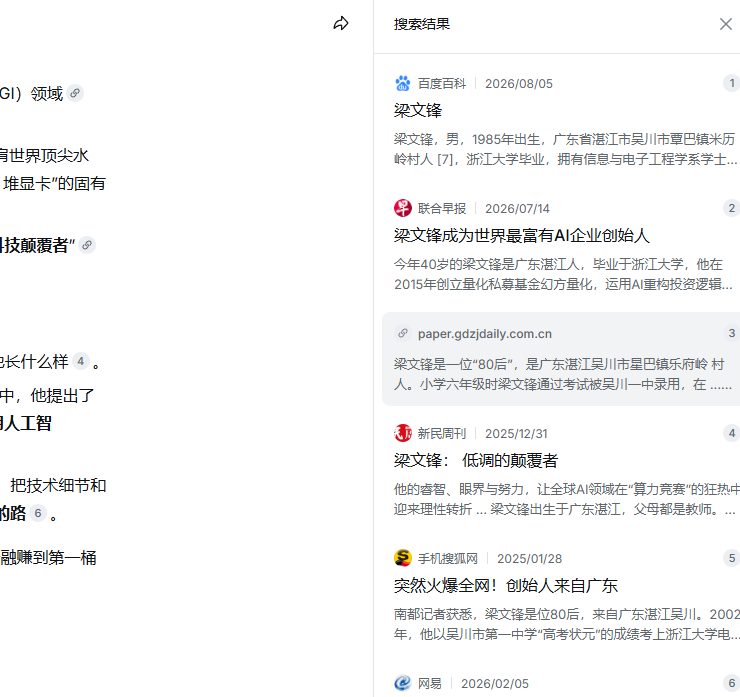740x697 pixels.
Task: Open 突然火爆全网！创始人来自广东 article
Action: (505, 585)
